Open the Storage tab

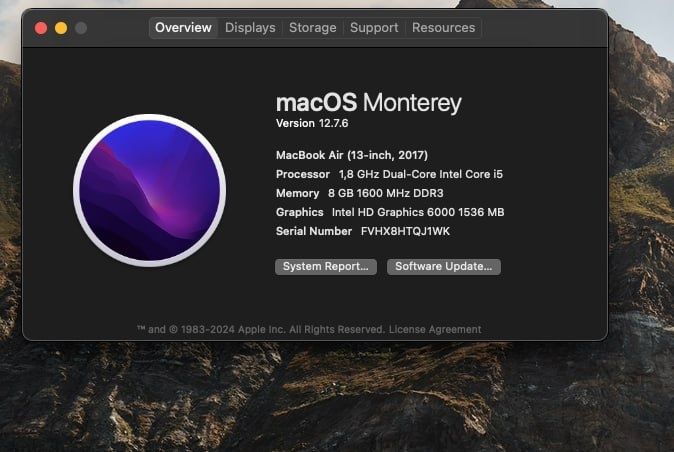click(312, 28)
